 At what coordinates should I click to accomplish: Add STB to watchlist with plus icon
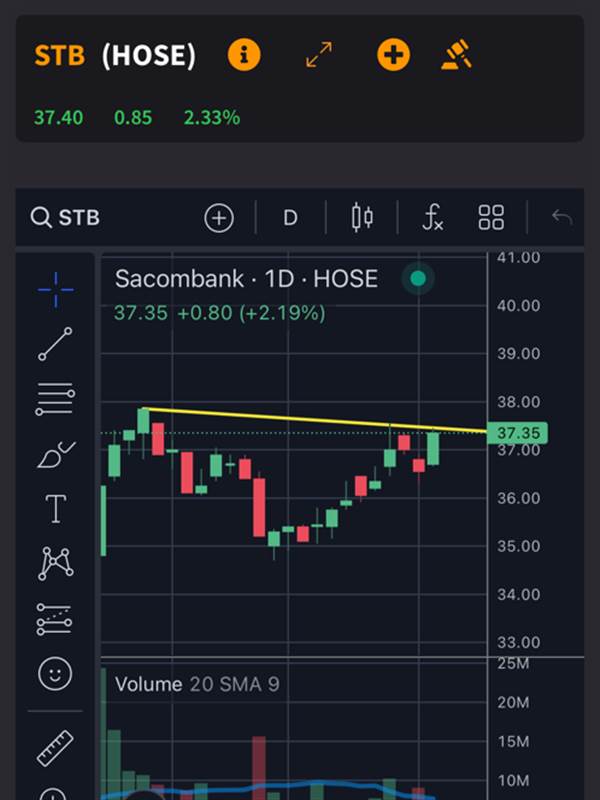pos(393,55)
